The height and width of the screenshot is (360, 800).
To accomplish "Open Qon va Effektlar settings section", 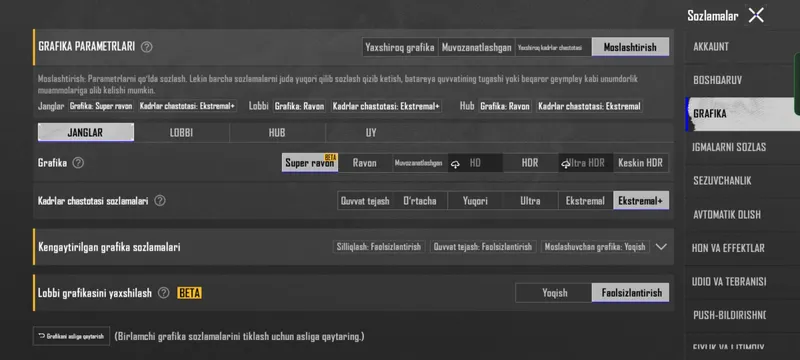I will (741, 248).
